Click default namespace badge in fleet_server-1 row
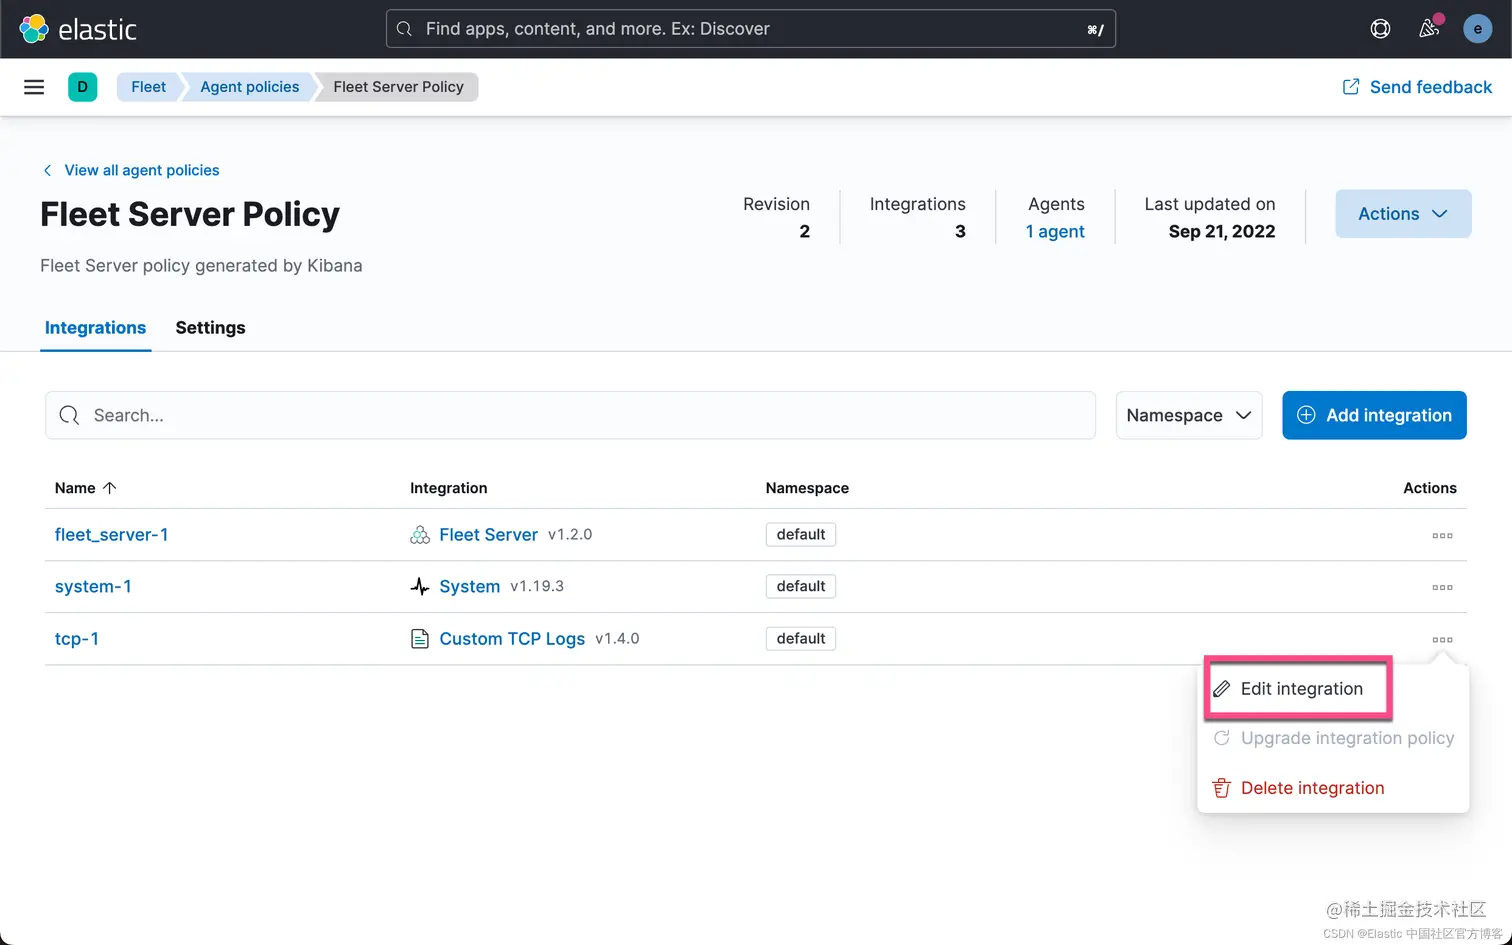Screen dimensions: 1512x945 (x=801, y=535)
